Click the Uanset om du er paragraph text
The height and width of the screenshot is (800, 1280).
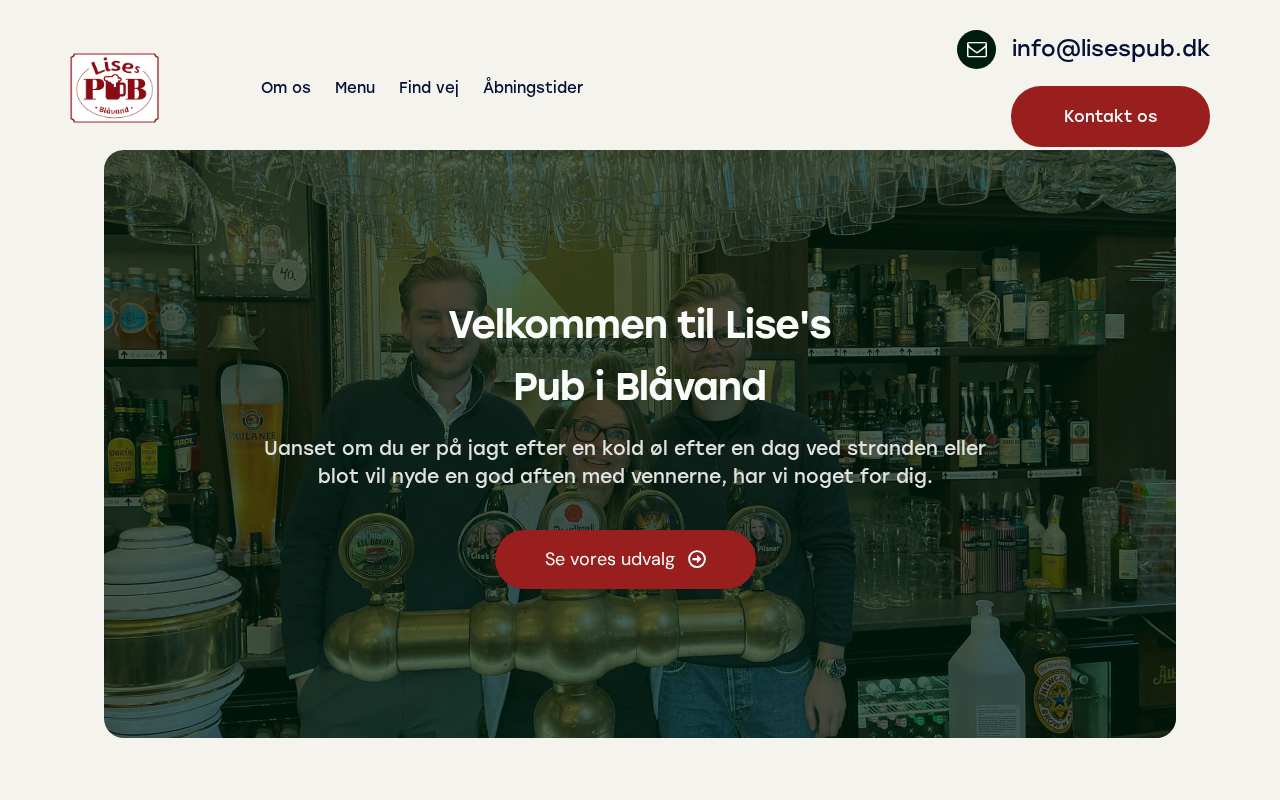[x=625, y=462]
